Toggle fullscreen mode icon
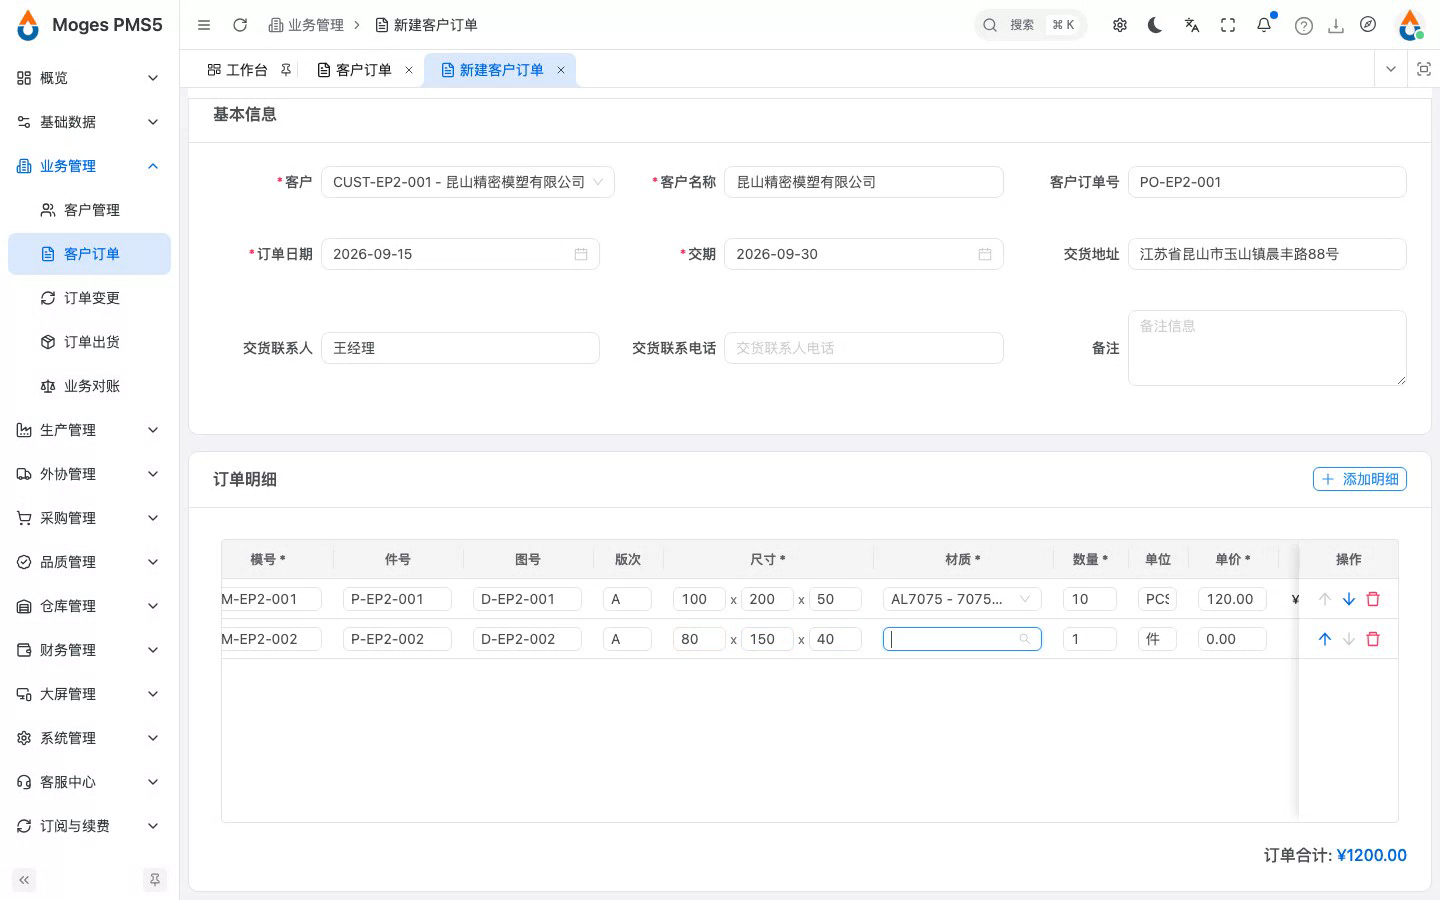Image resolution: width=1440 pixels, height=900 pixels. pyautogui.click(x=1228, y=25)
